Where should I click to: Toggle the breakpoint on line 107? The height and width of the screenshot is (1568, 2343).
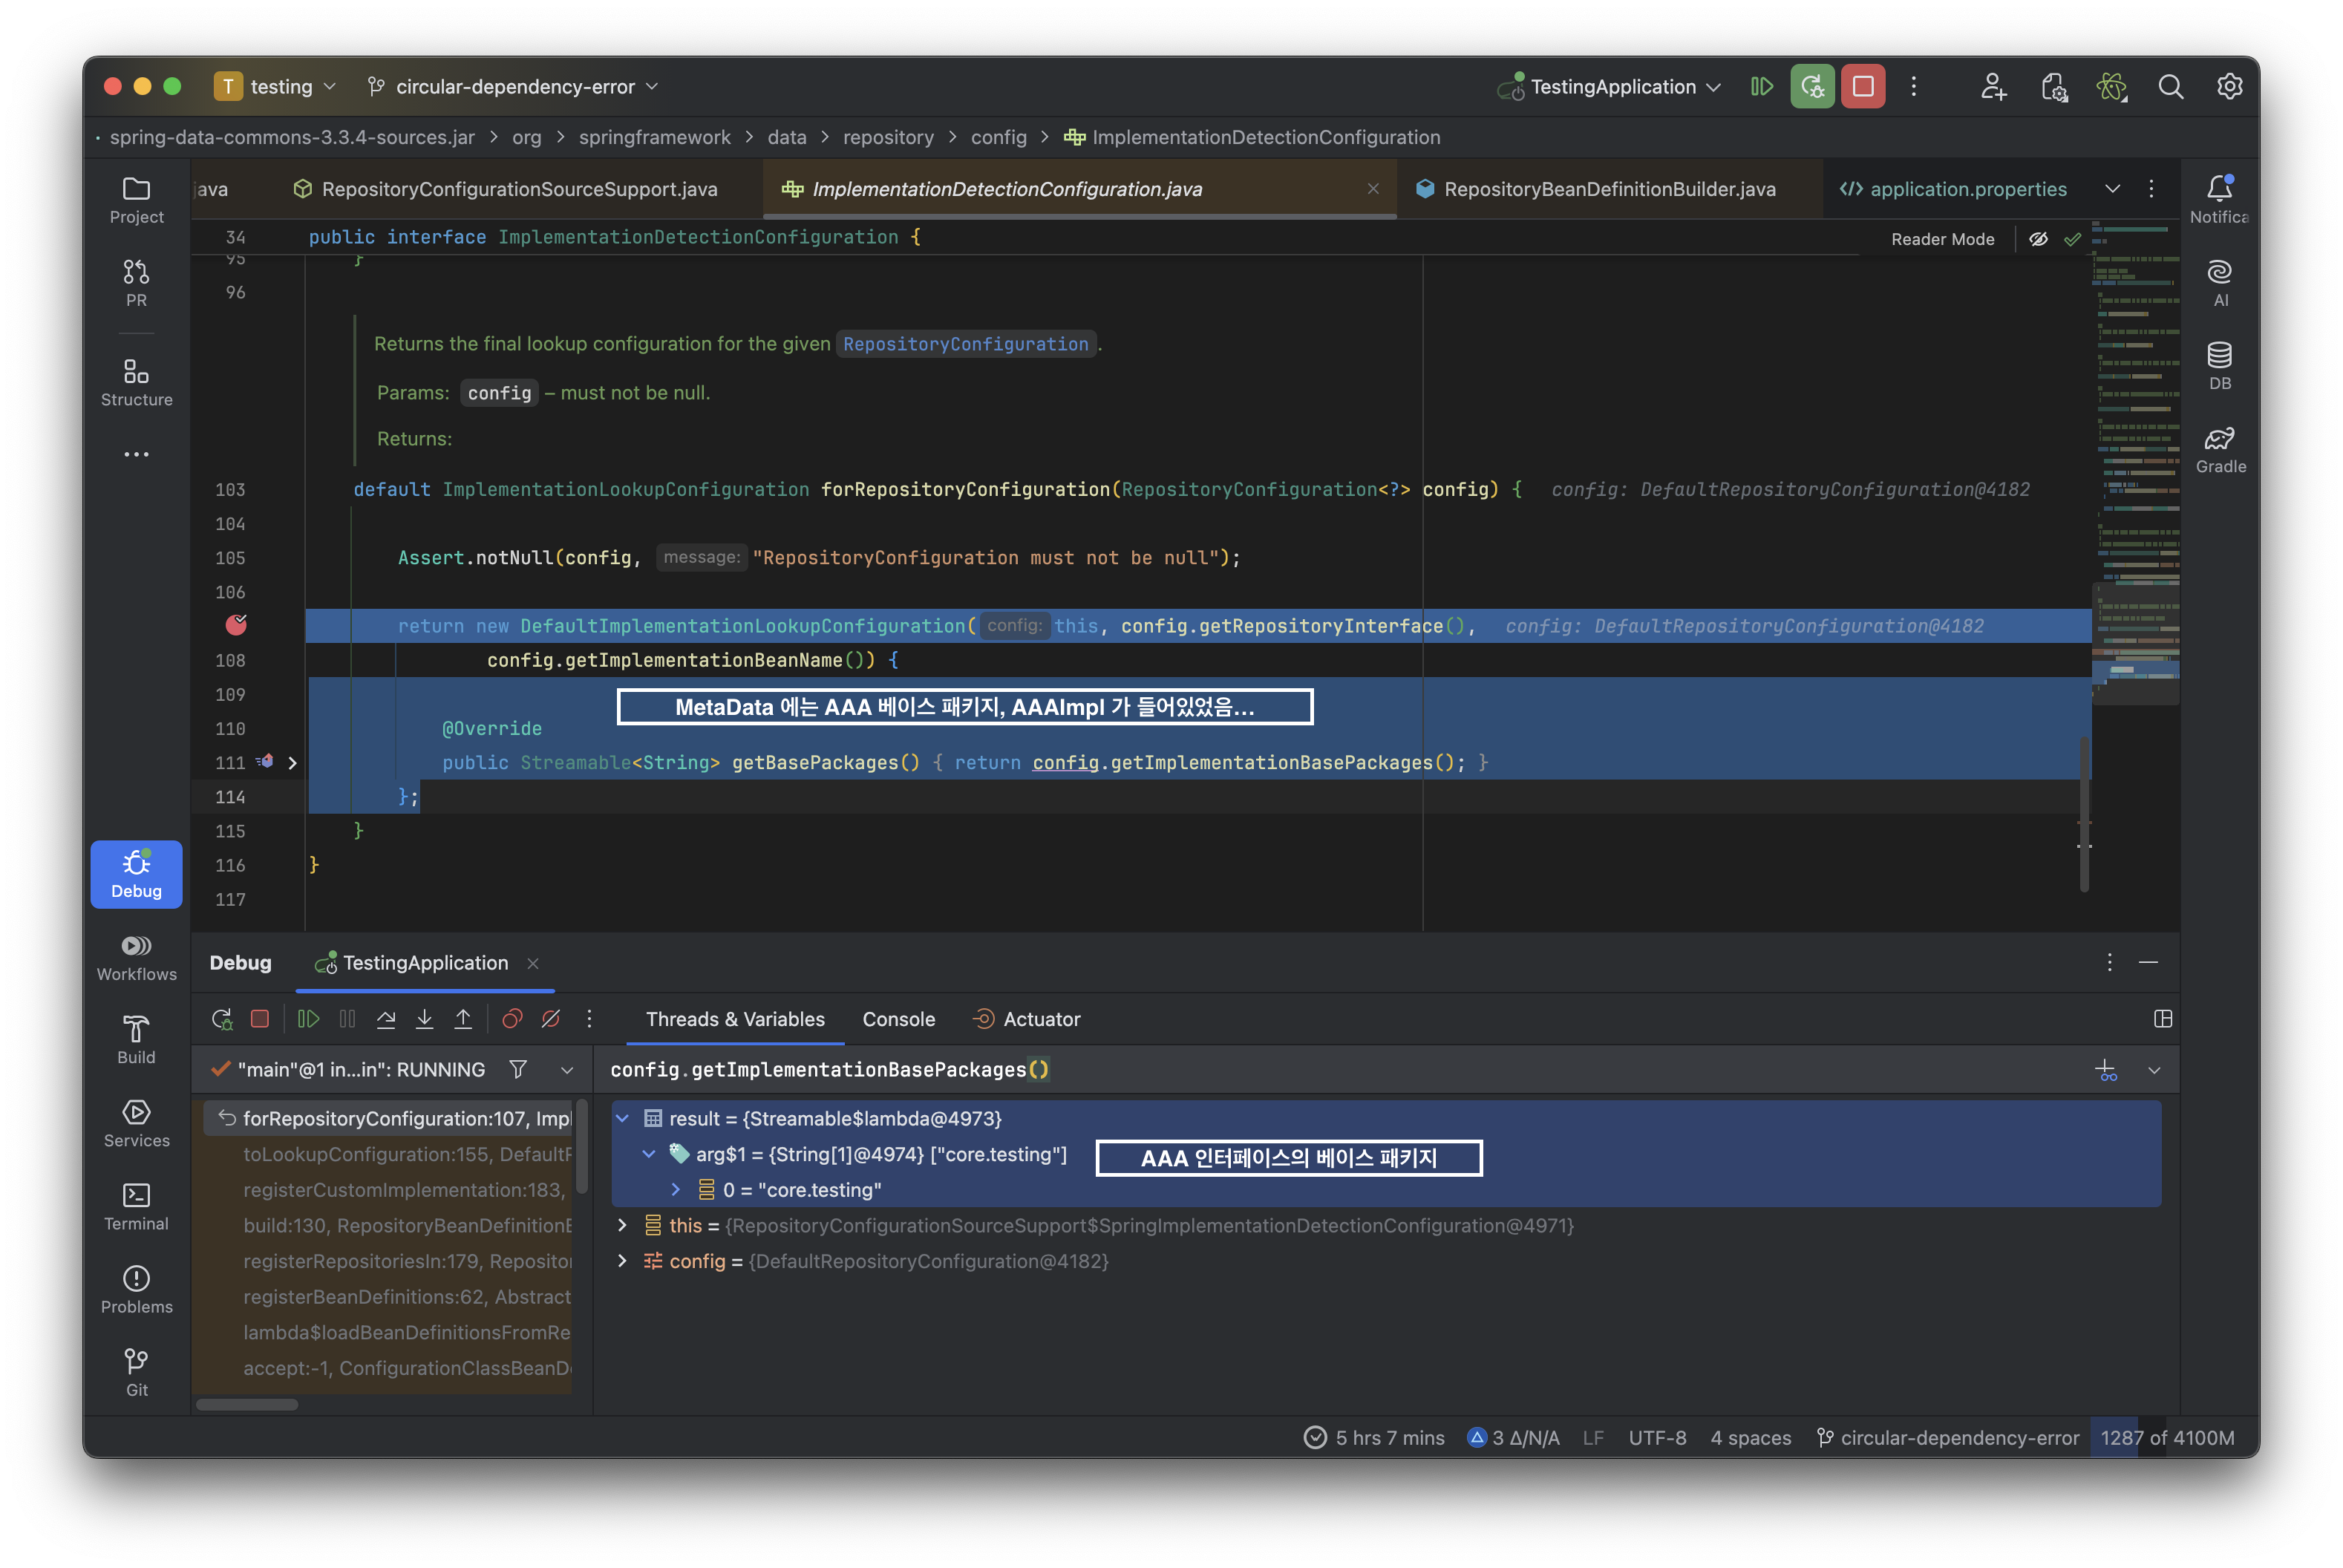[x=236, y=625]
